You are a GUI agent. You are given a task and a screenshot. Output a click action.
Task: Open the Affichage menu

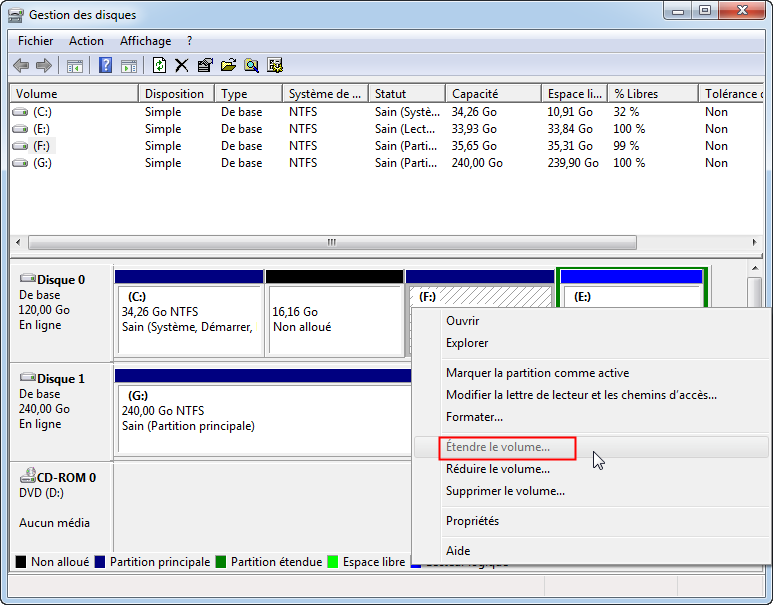[x=145, y=41]
